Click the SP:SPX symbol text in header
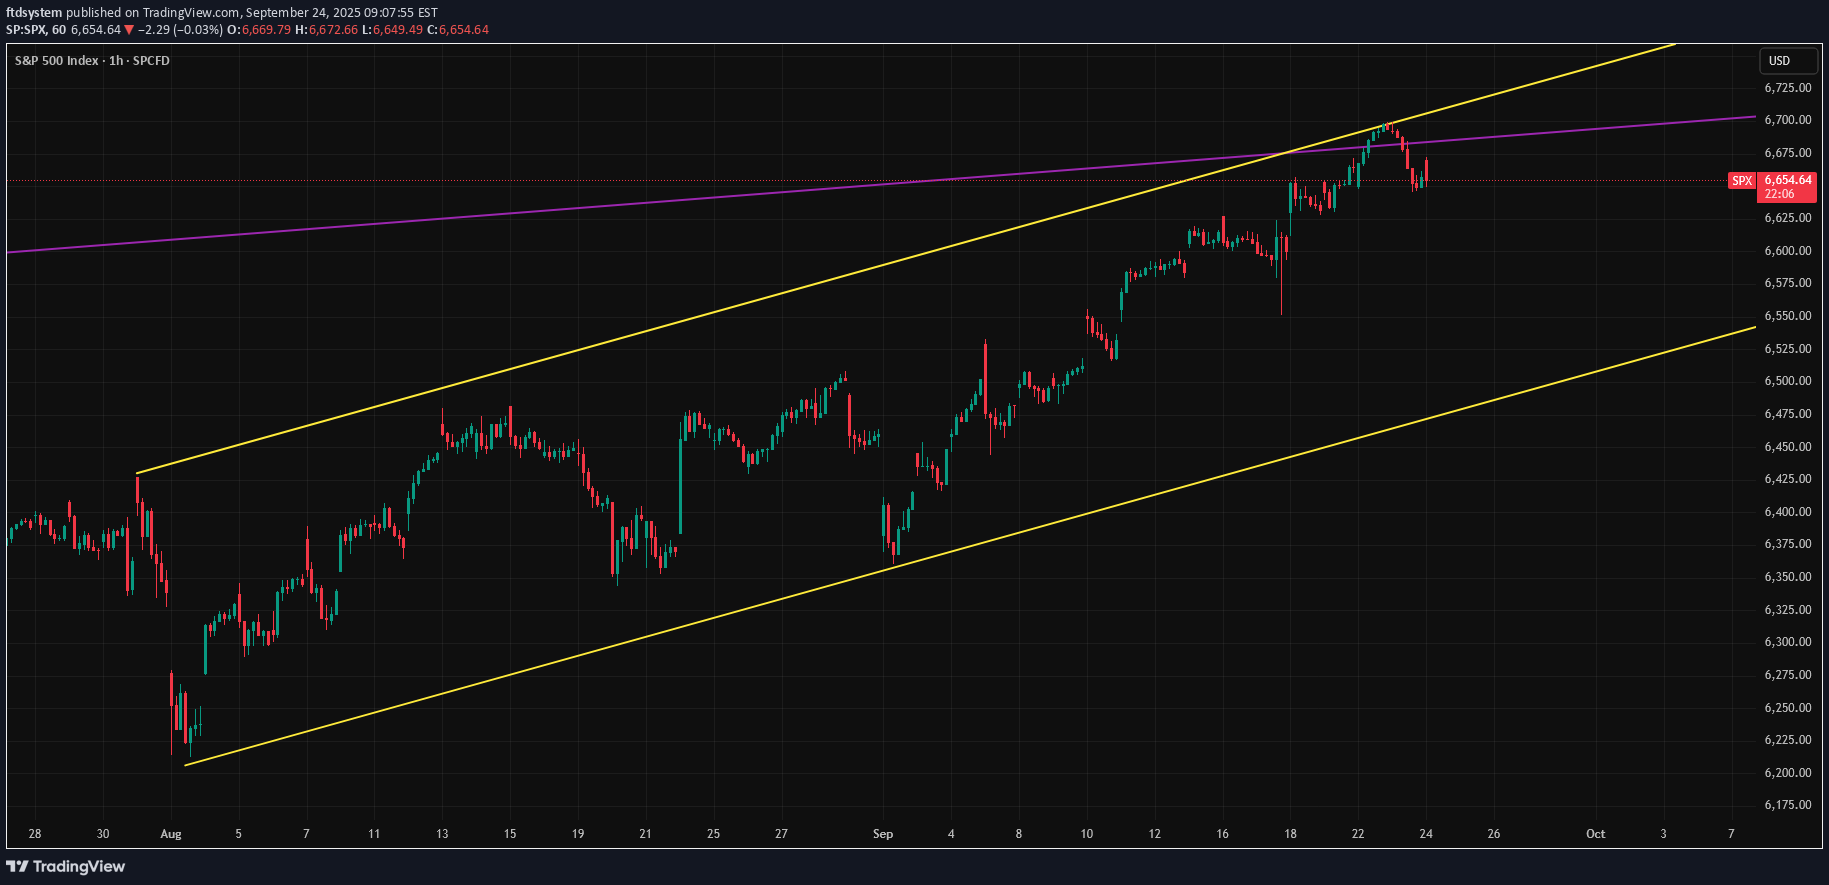The height and width of the screenshot is (885, 1829). pyautogui.click(x=26, y=30)
